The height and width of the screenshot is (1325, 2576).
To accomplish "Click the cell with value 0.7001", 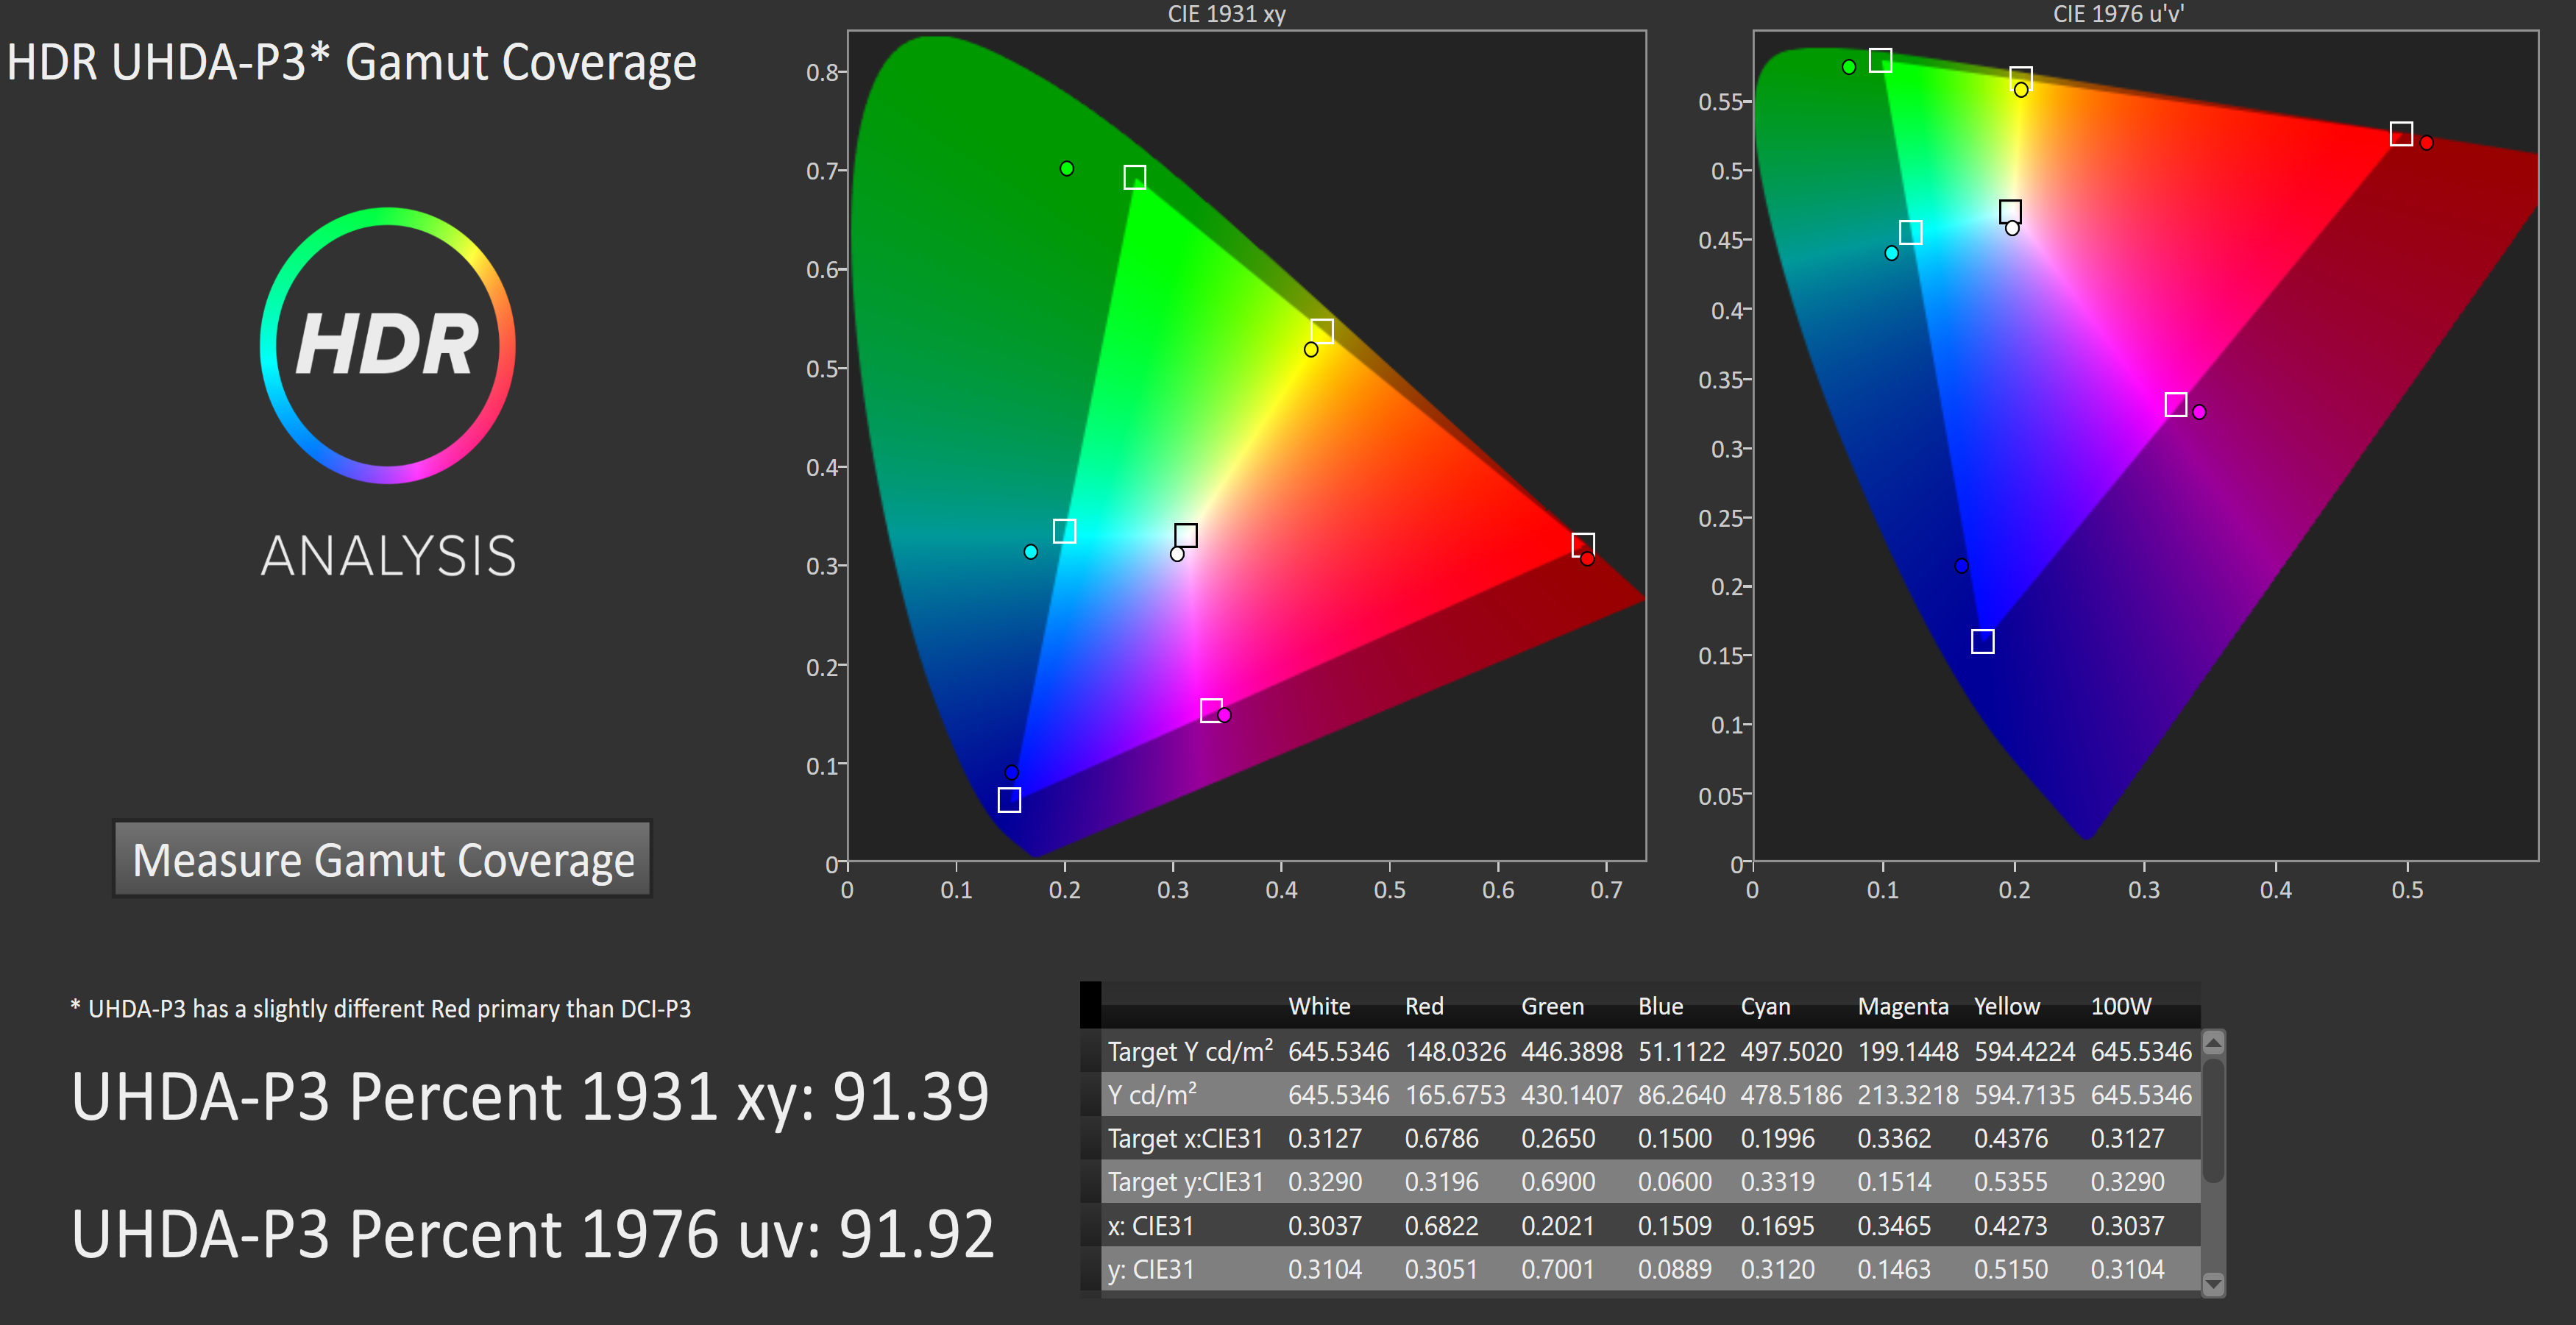I will [x=1557, y=1269].
